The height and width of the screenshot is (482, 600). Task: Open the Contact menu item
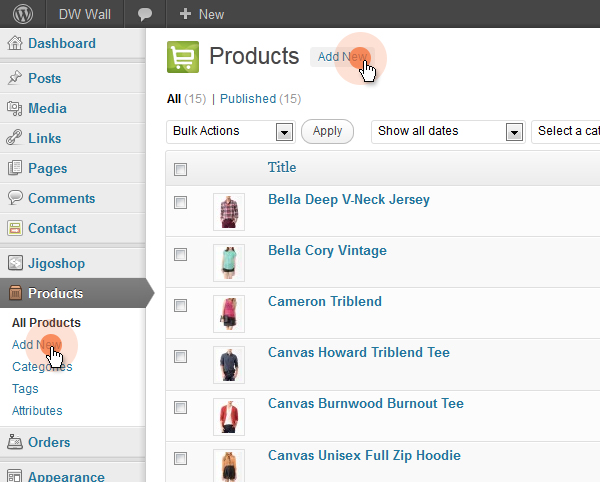52,228
